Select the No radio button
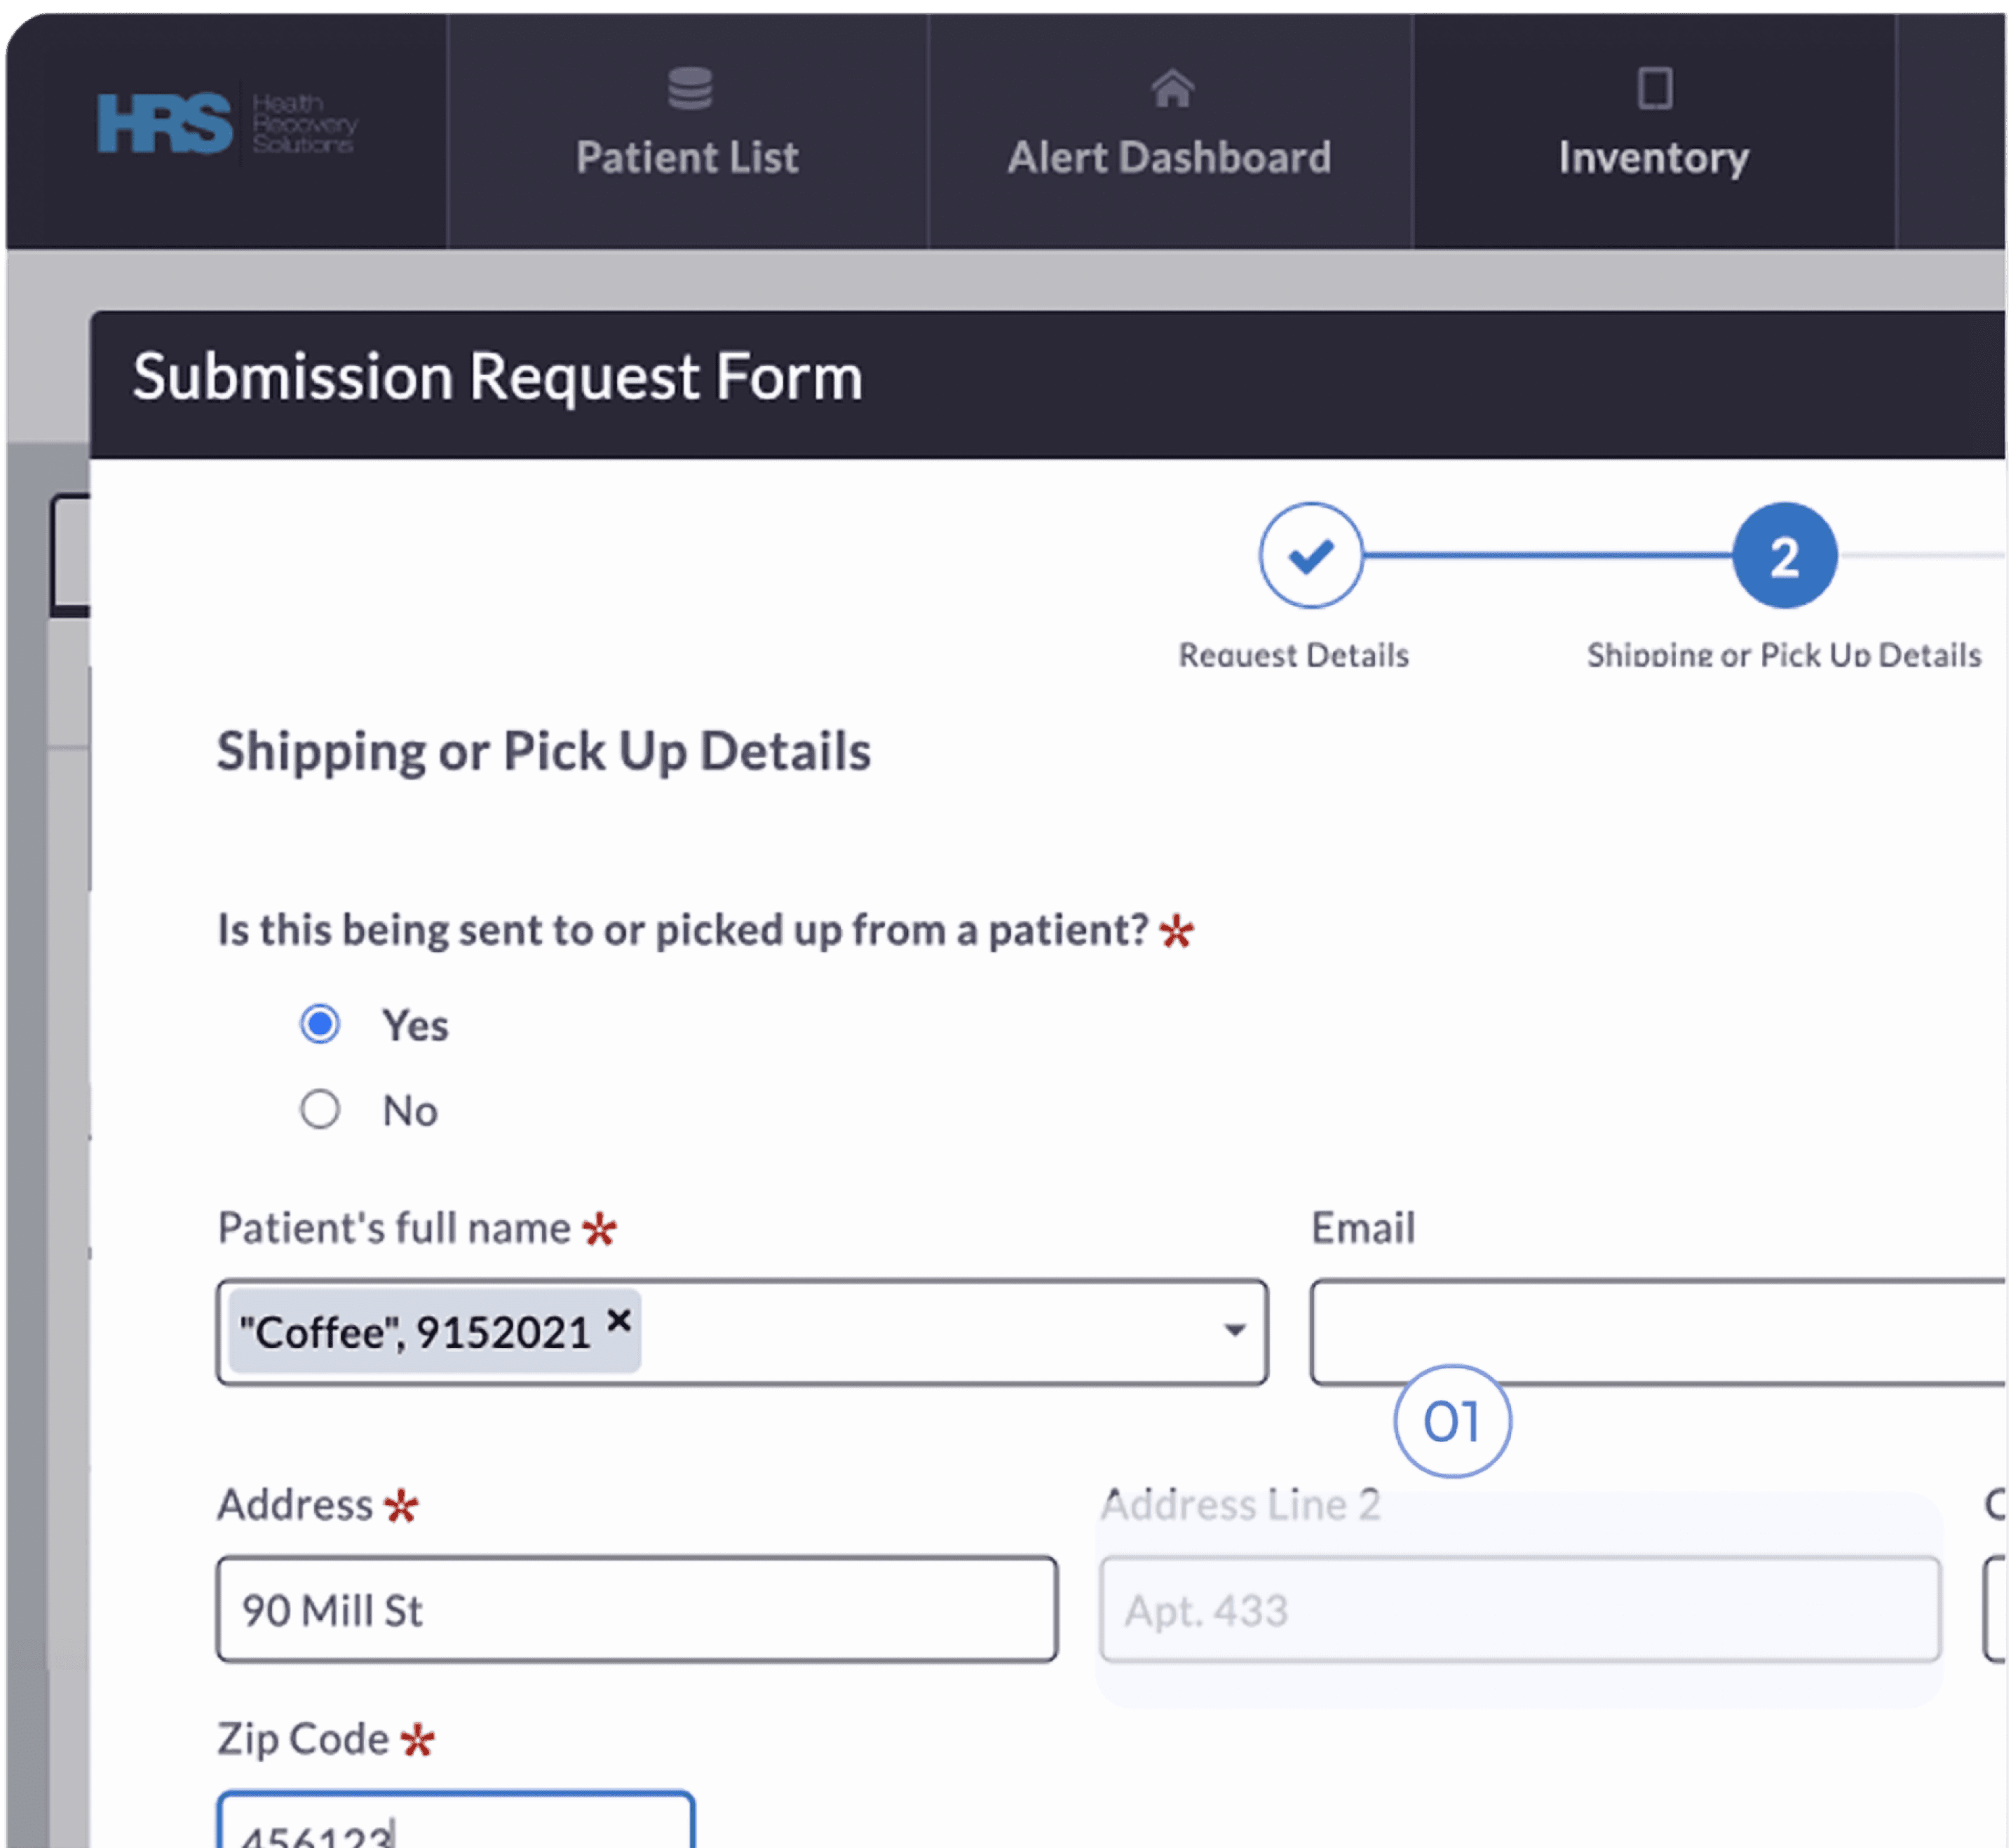Image resolution: width=2011 pixels, height=1848 pixels. coord(320,1109)
